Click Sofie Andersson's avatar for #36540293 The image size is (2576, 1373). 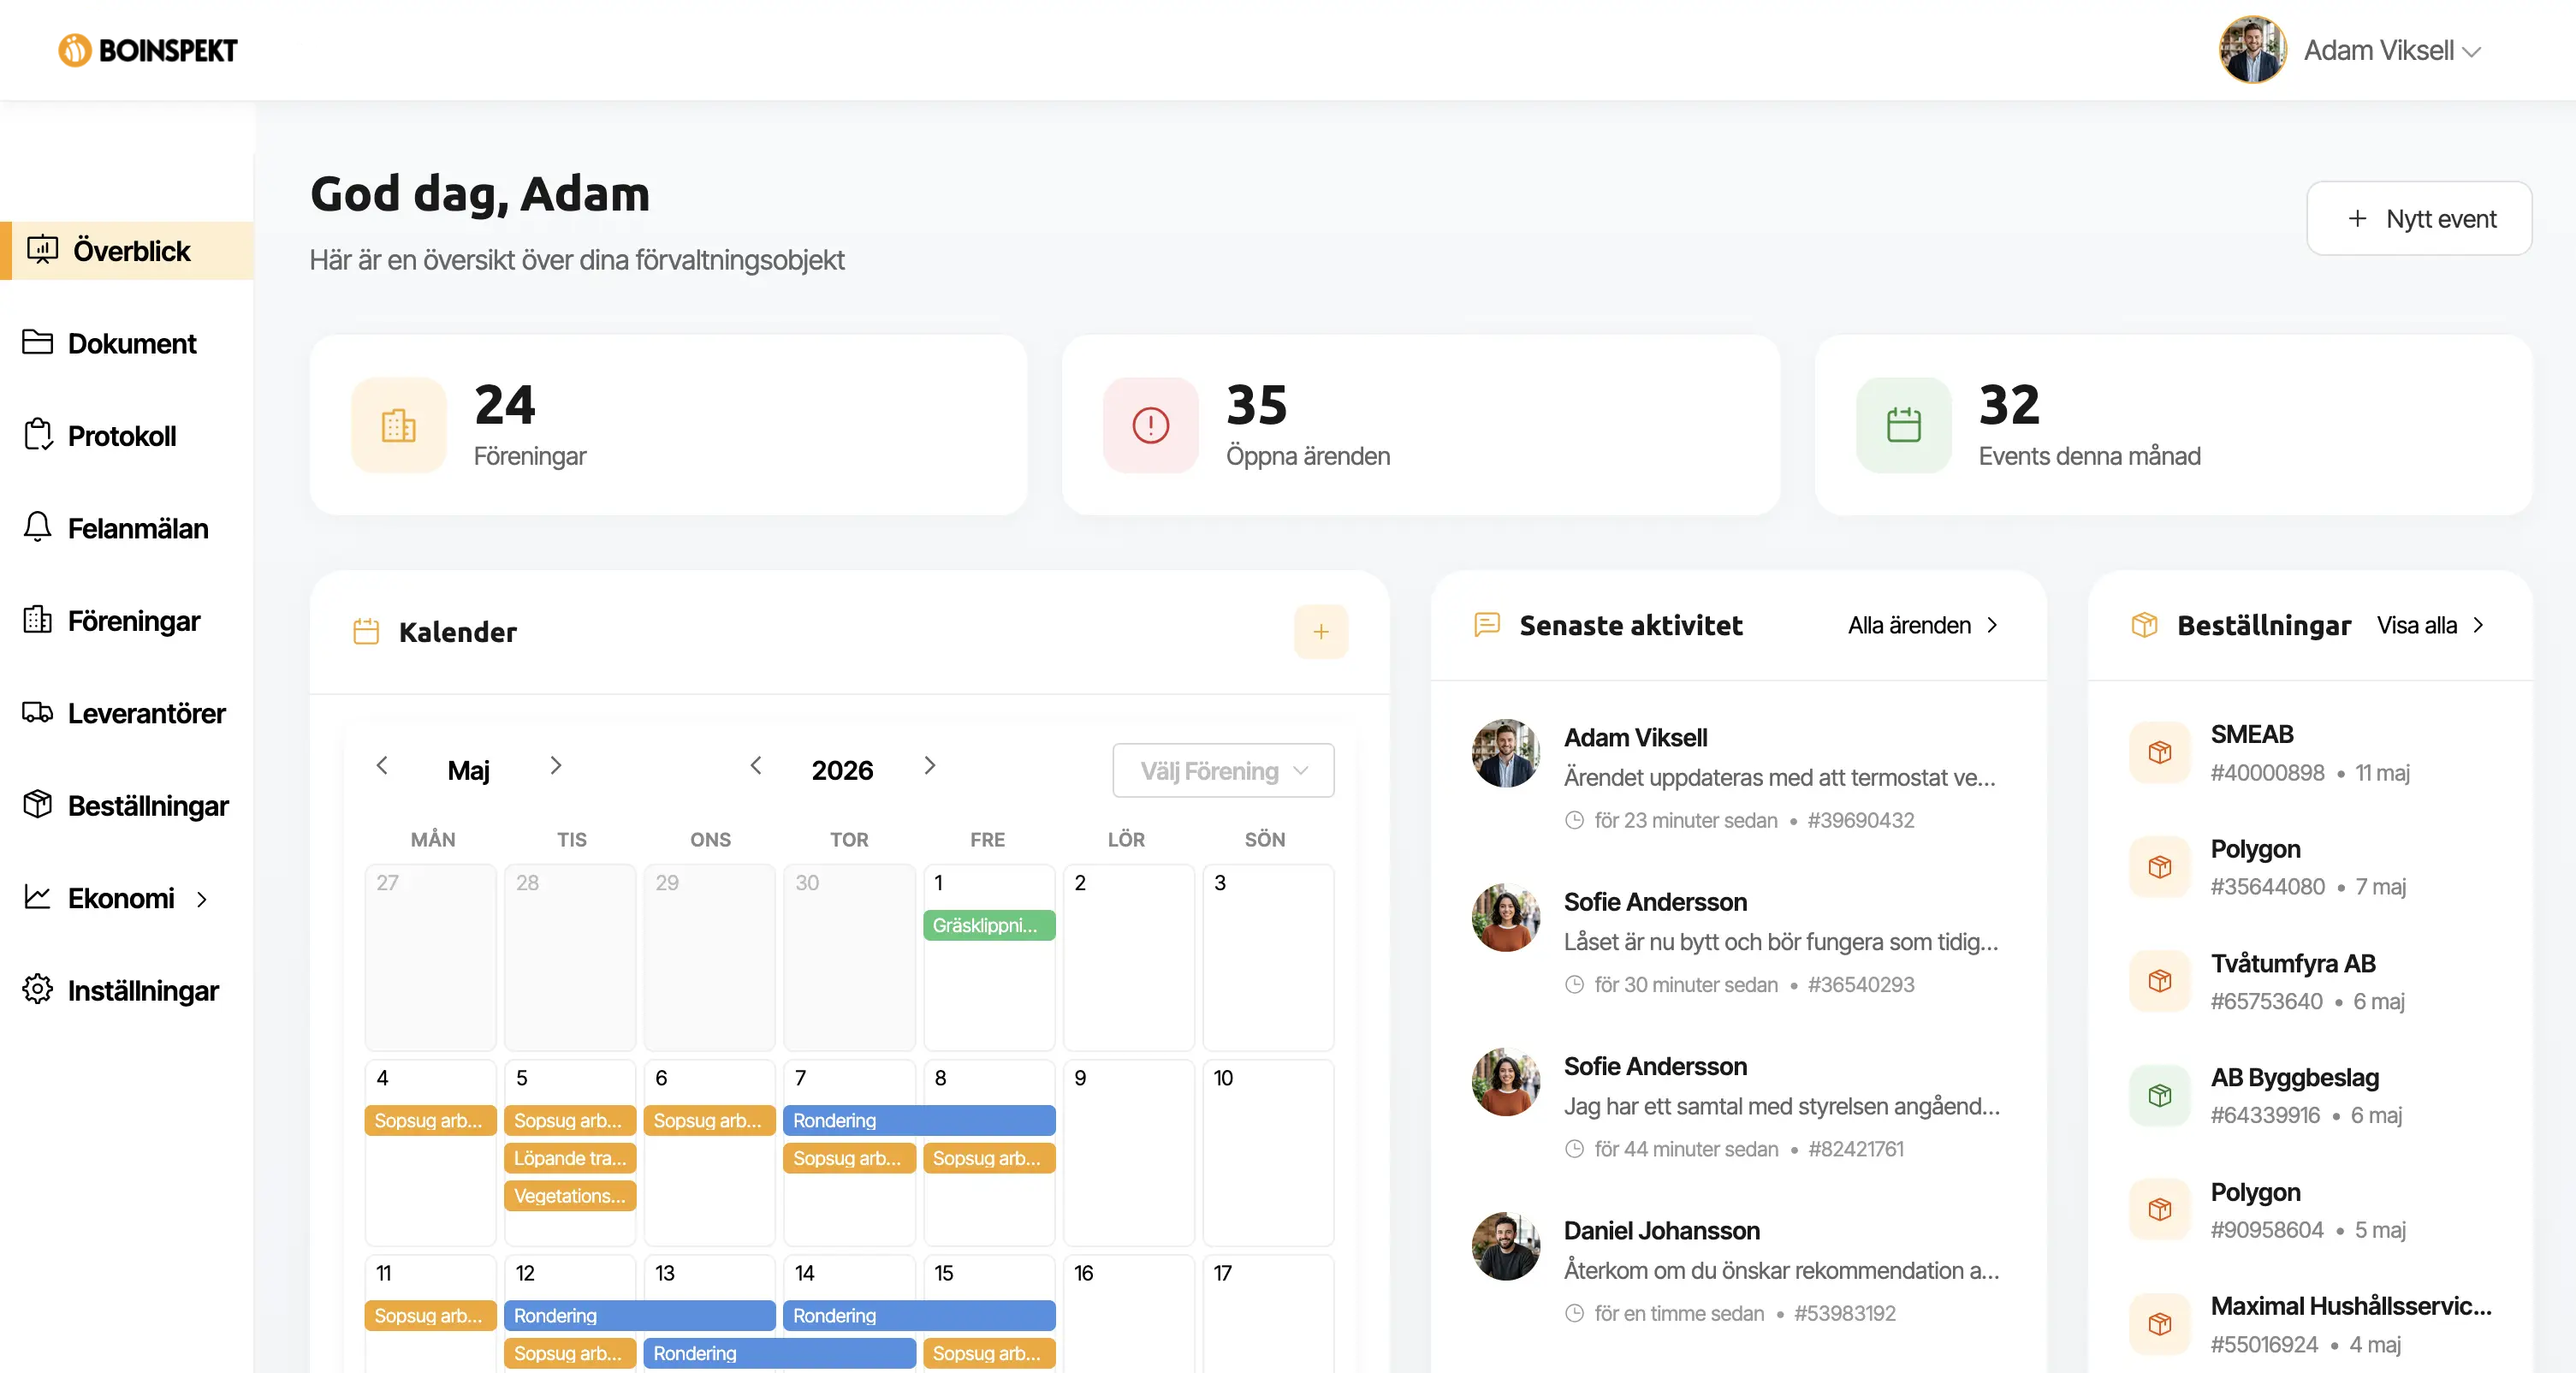point(1505,918)
